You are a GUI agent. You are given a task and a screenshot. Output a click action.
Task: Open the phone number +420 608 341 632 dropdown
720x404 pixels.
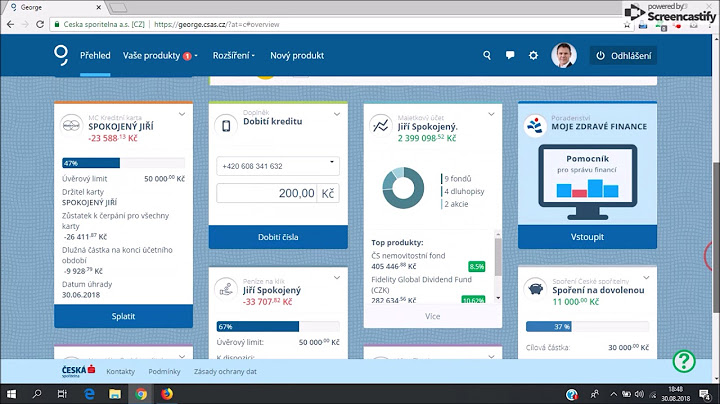[278, 166]
